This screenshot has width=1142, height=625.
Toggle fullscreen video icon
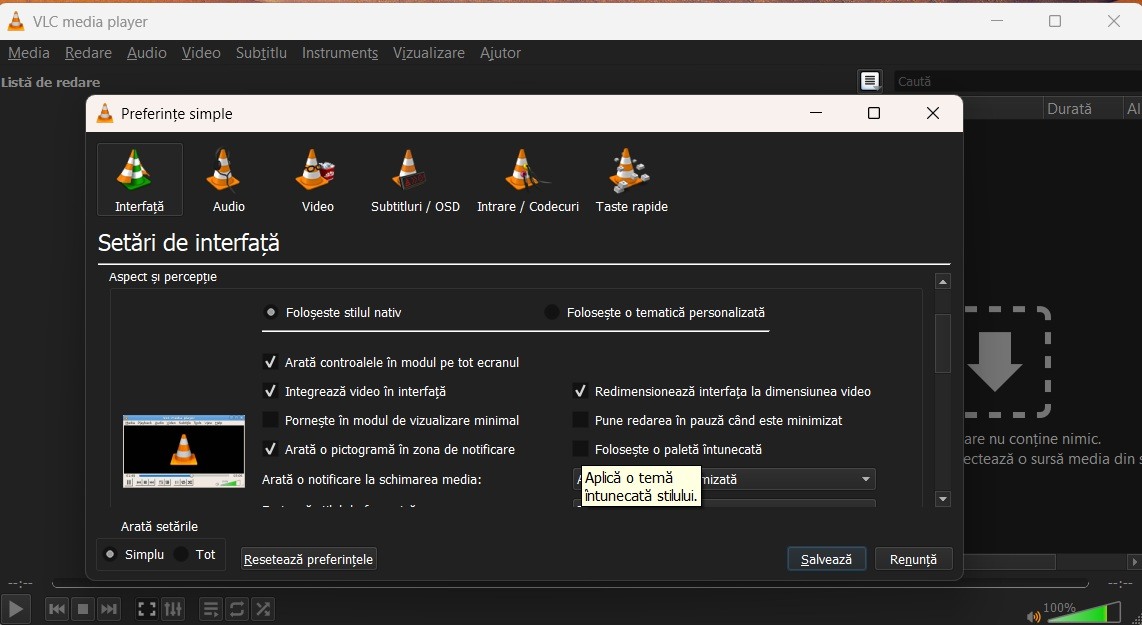point(146,609)
